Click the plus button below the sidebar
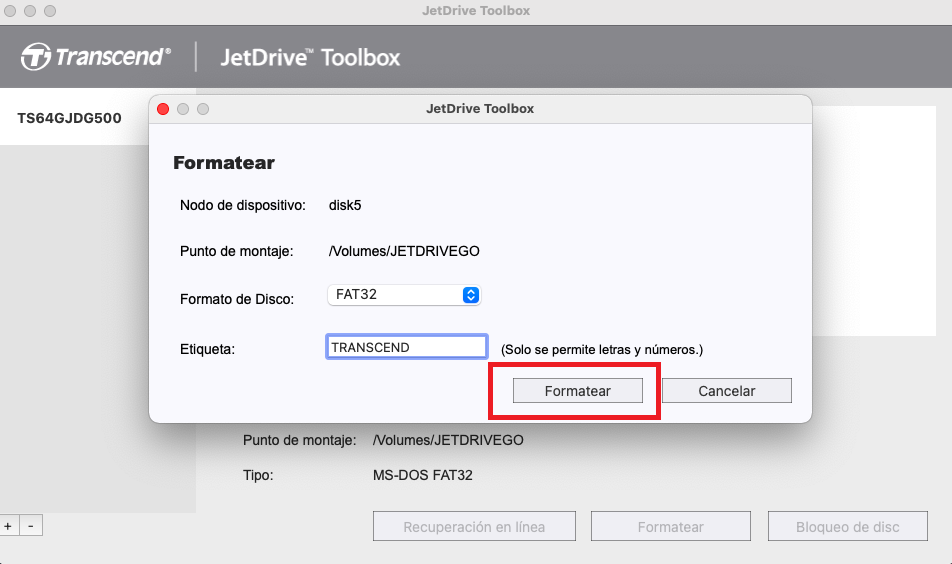952x564 pixels. coord(8,526)
